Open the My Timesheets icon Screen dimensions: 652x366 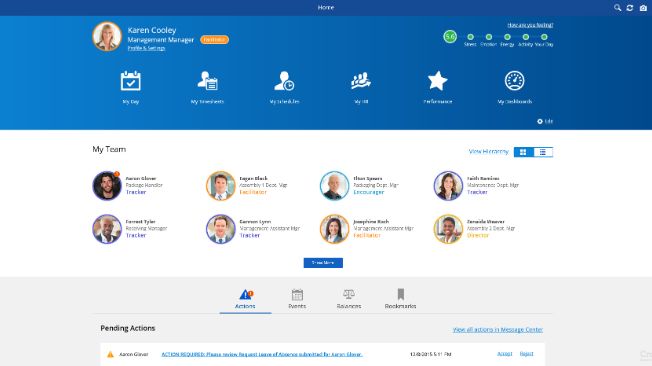207,81
